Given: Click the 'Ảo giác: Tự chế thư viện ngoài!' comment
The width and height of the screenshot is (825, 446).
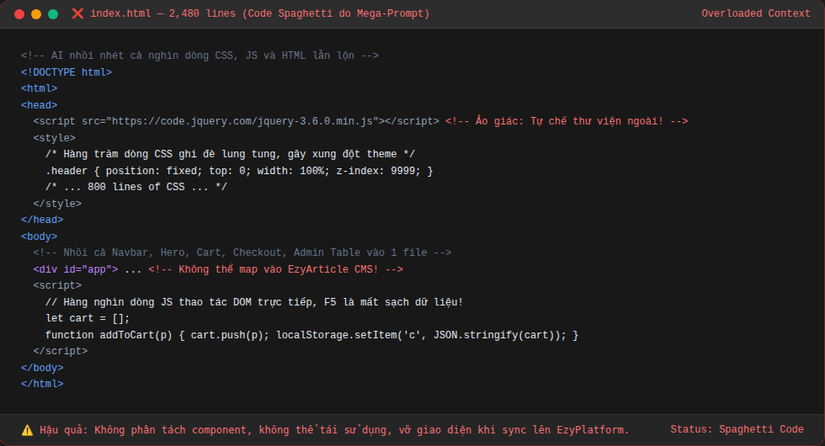Looking at the screenshot, I should point(566,121).
